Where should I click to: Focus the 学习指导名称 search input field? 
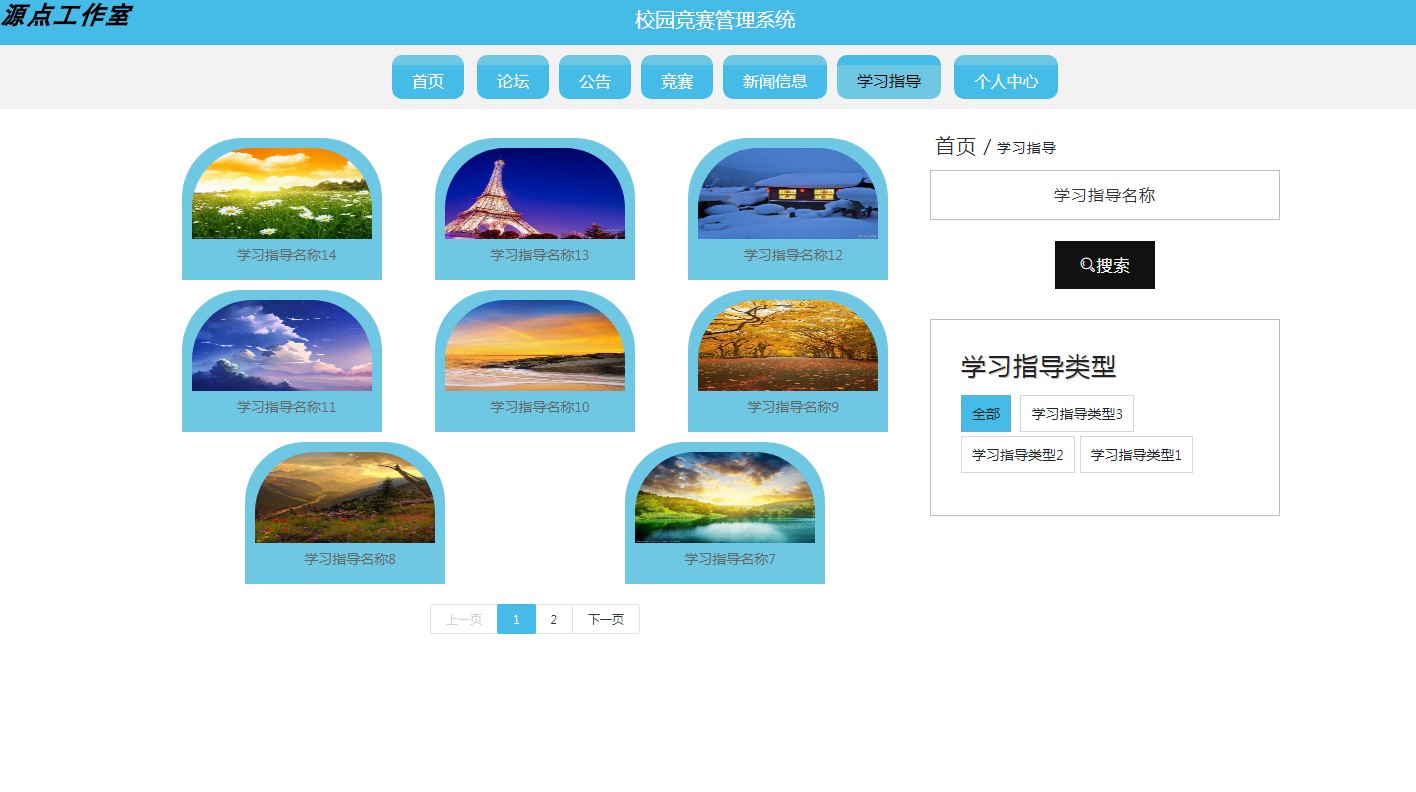pyautogui.click(x=1105, y=195)
